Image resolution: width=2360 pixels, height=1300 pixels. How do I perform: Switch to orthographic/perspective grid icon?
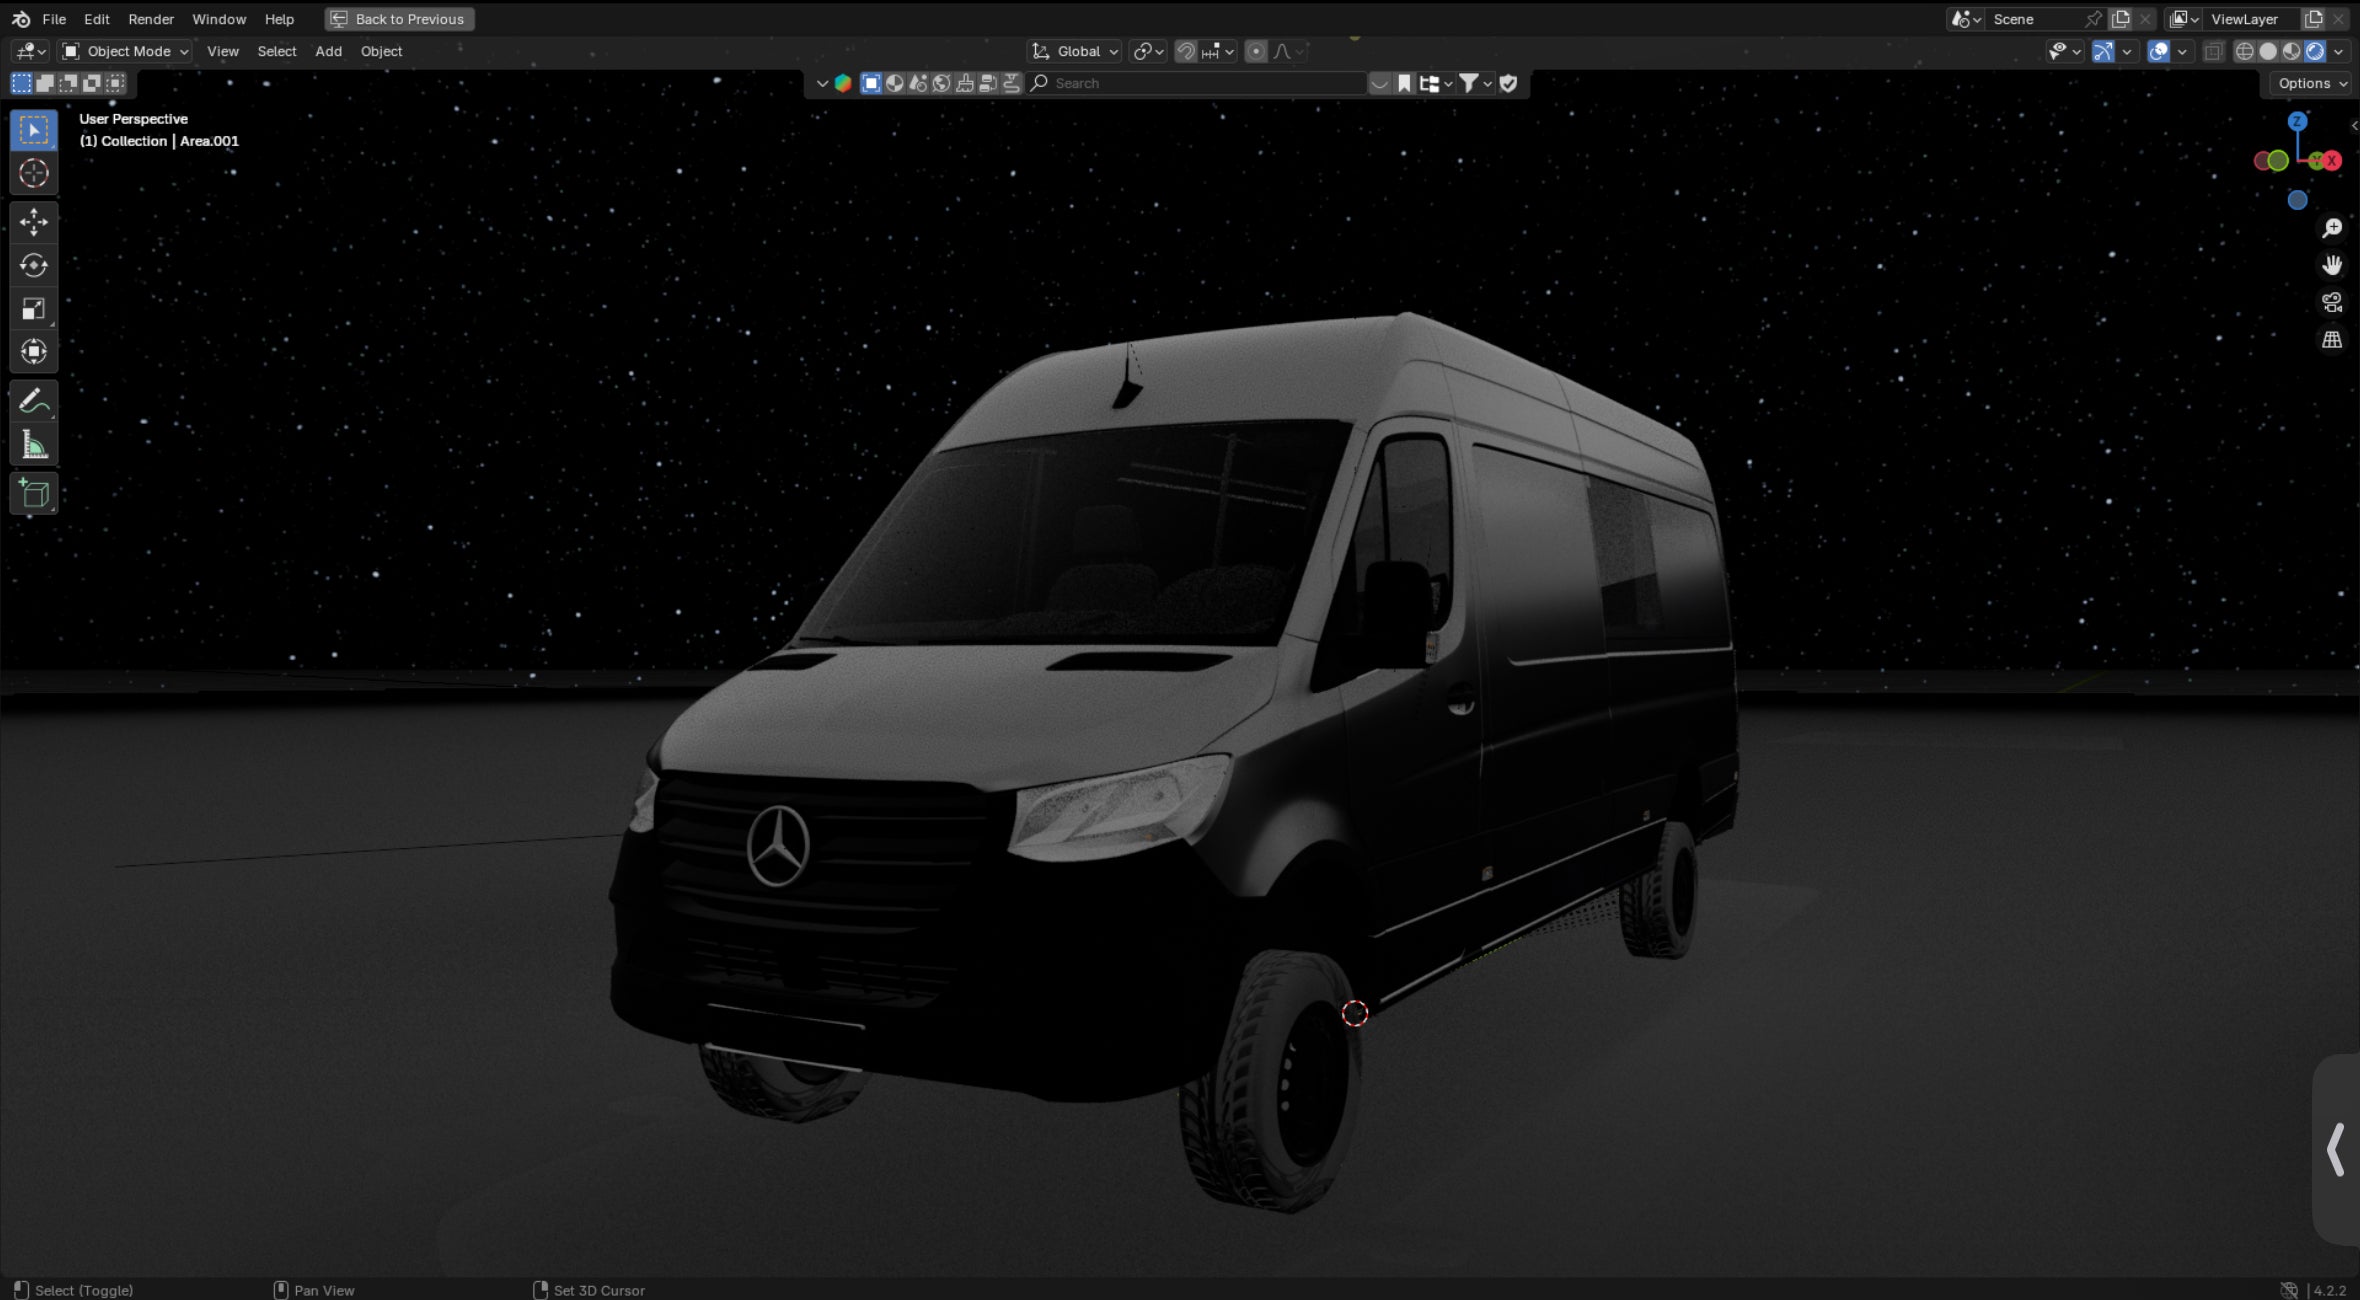pos(2332,340)
